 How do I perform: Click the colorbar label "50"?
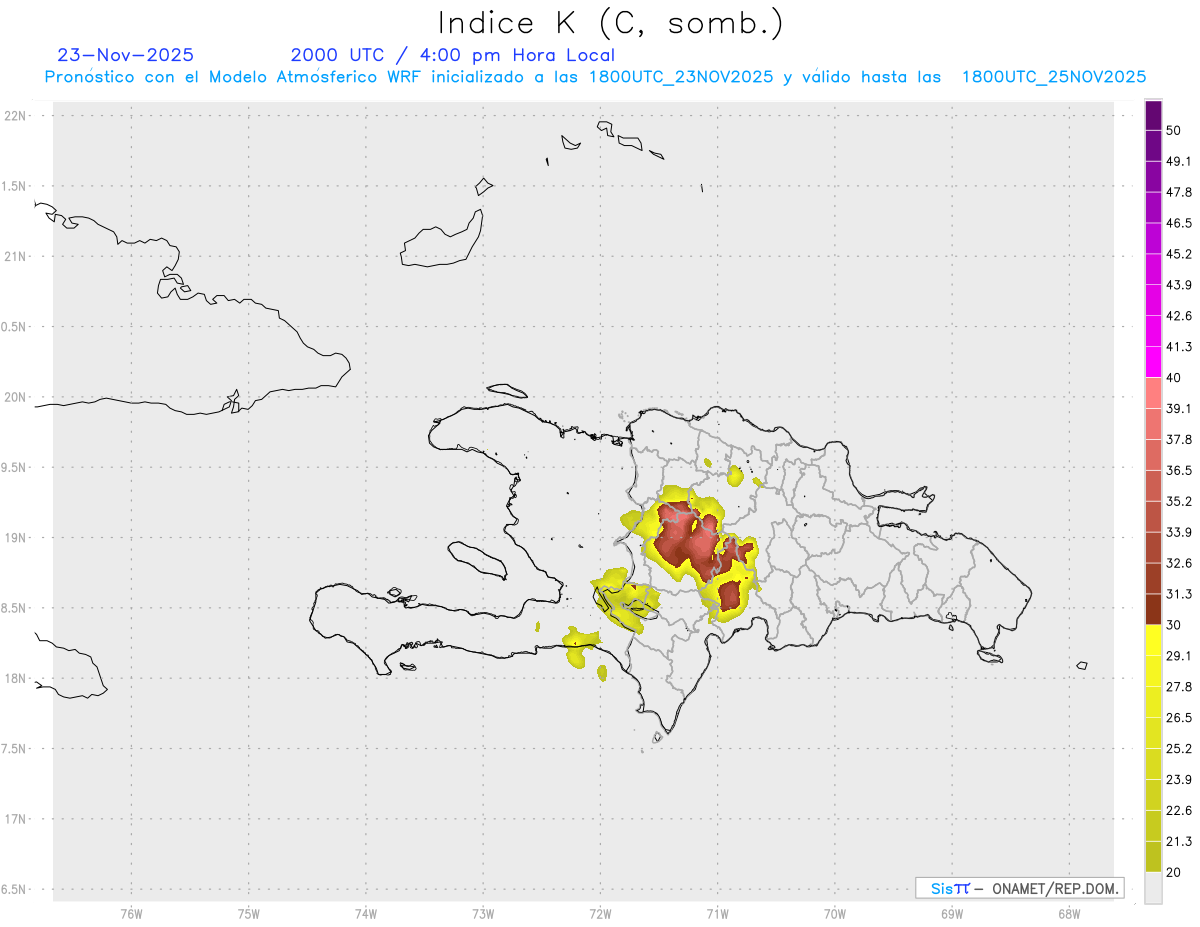point(1174,130)
